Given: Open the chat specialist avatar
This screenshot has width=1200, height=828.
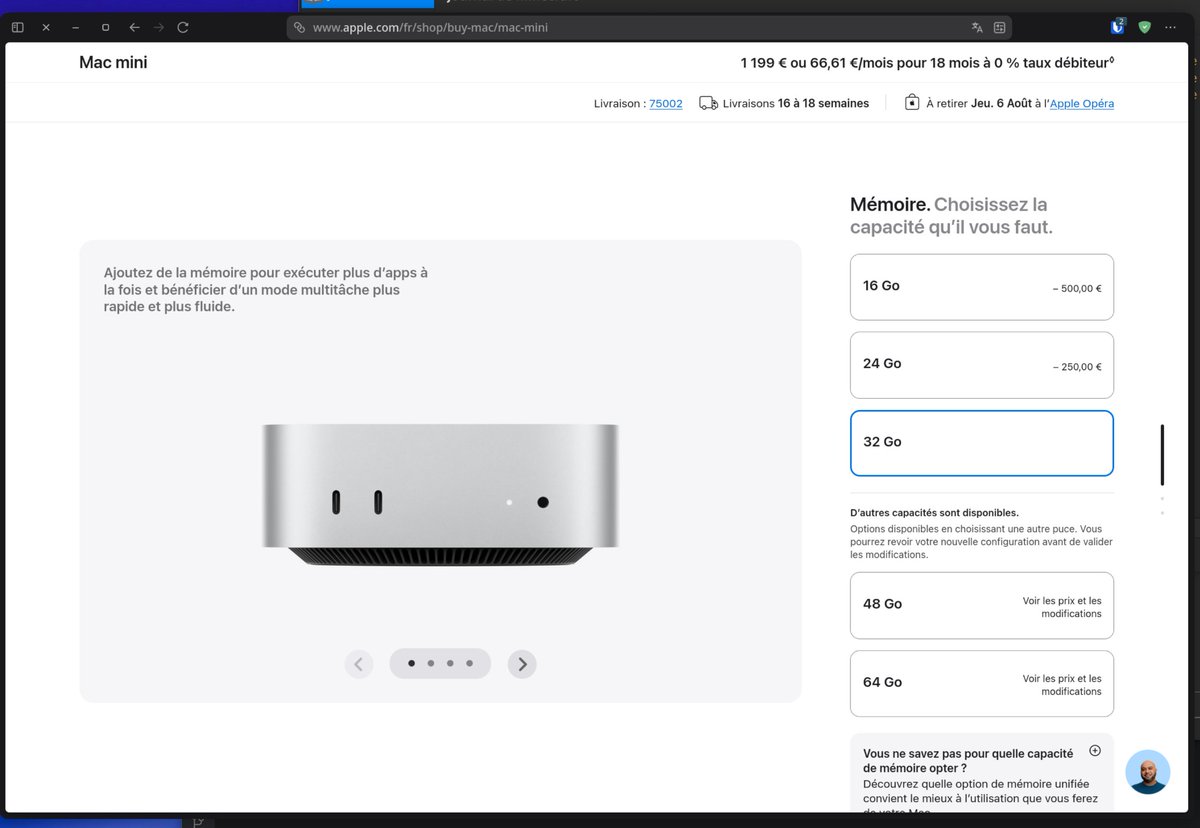Looking at the screenshot, I should point(1147,772).
